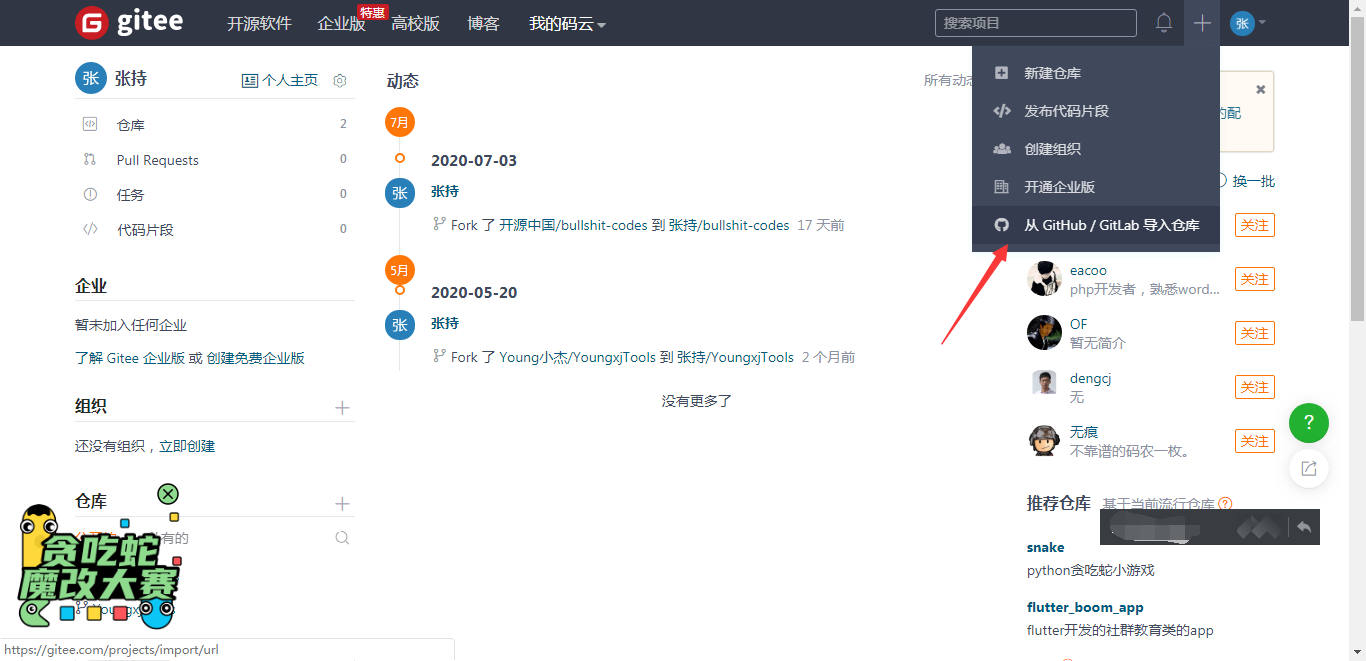Click the plus create icon in header
The width and height of the screenshot is (1366, 661).
click(1202, 23)
